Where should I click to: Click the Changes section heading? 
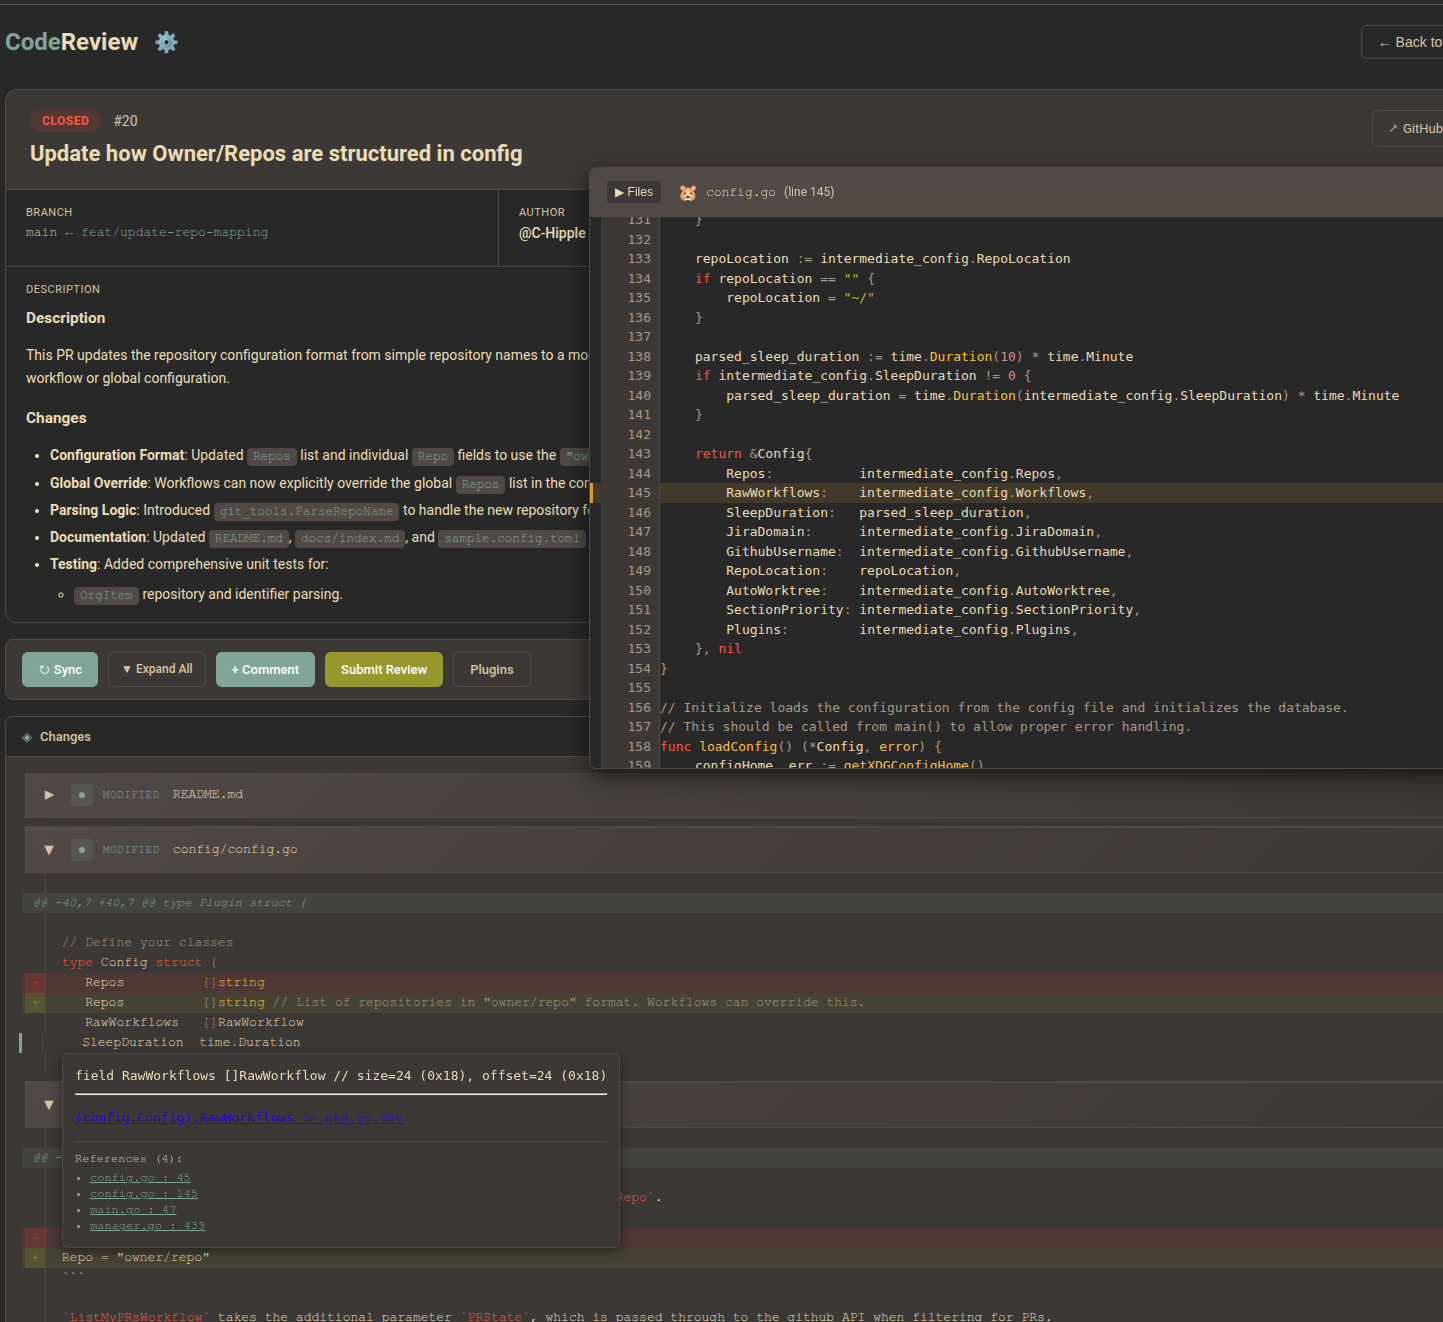click(x=65, y=737)
